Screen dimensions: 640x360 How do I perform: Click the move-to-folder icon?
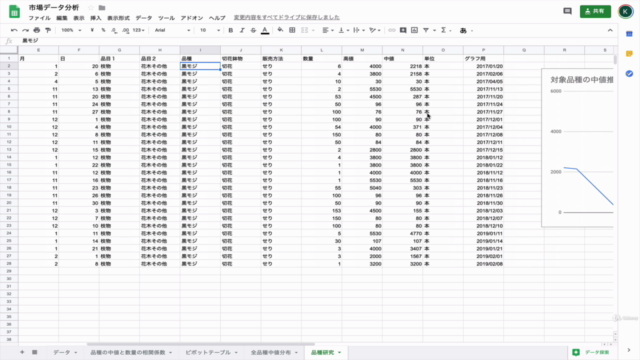(102, 8)
